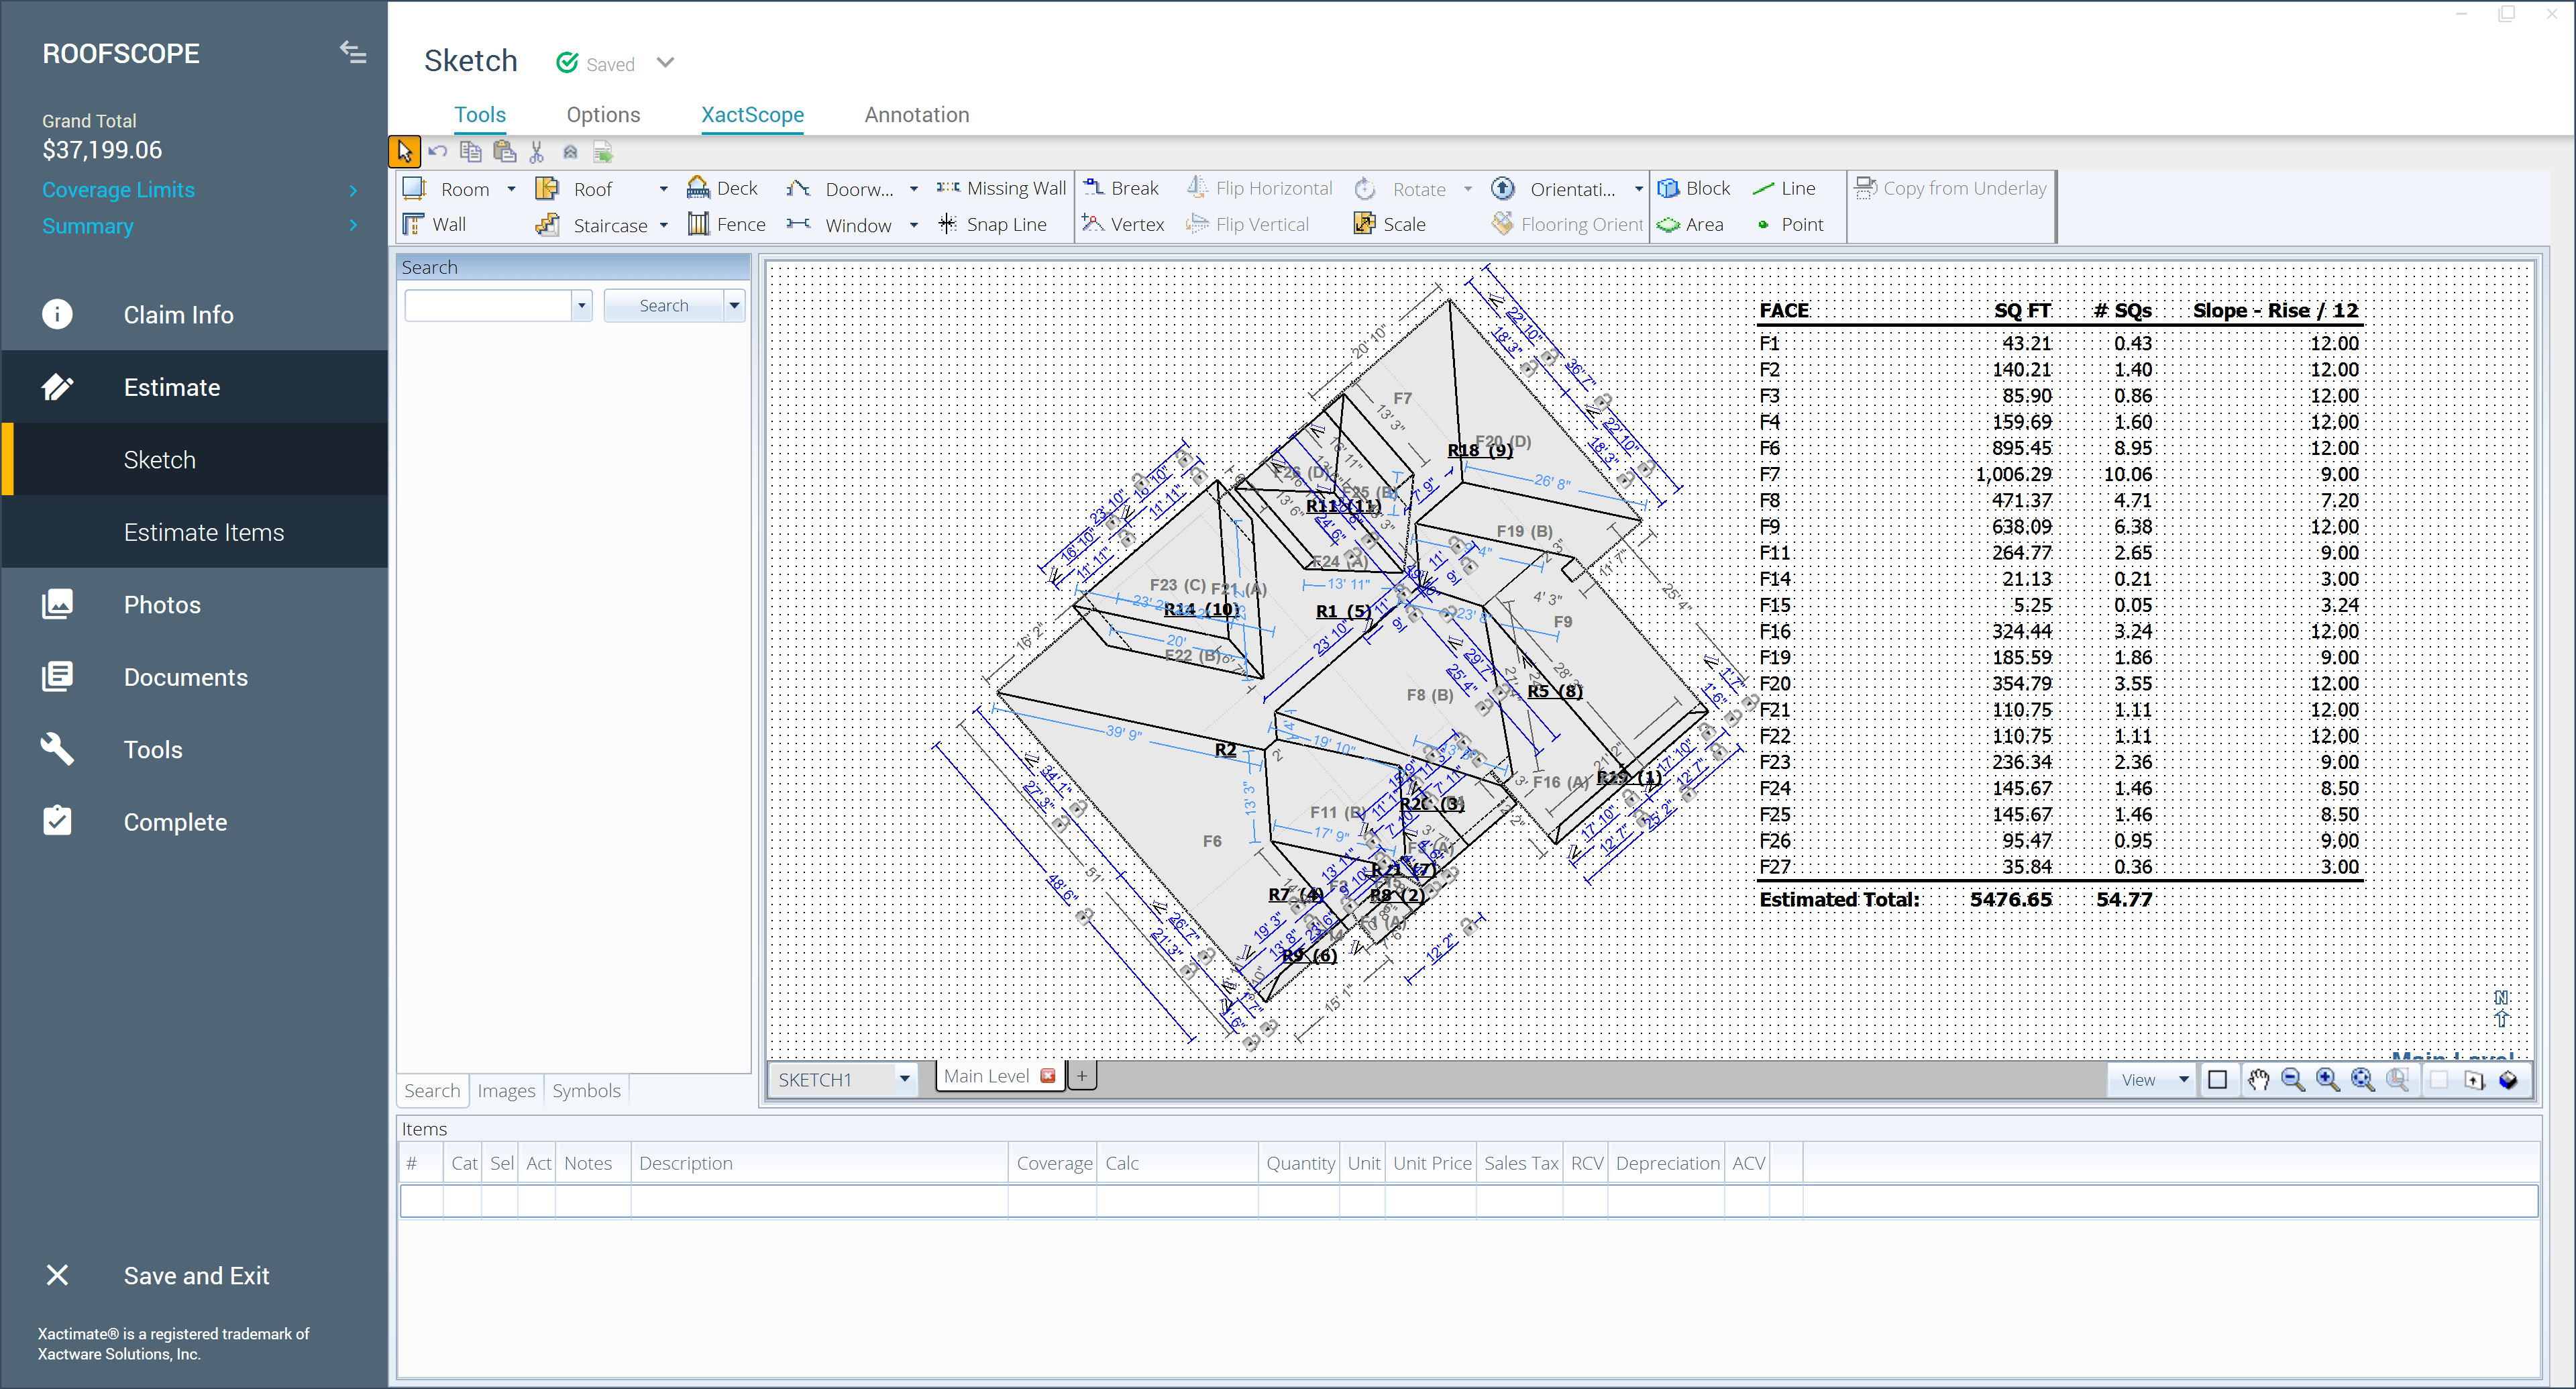The height and width of the screenshot is (1389, 2576).
Task: Open the 3D view cube icon
Action: pos(2508,1080)
